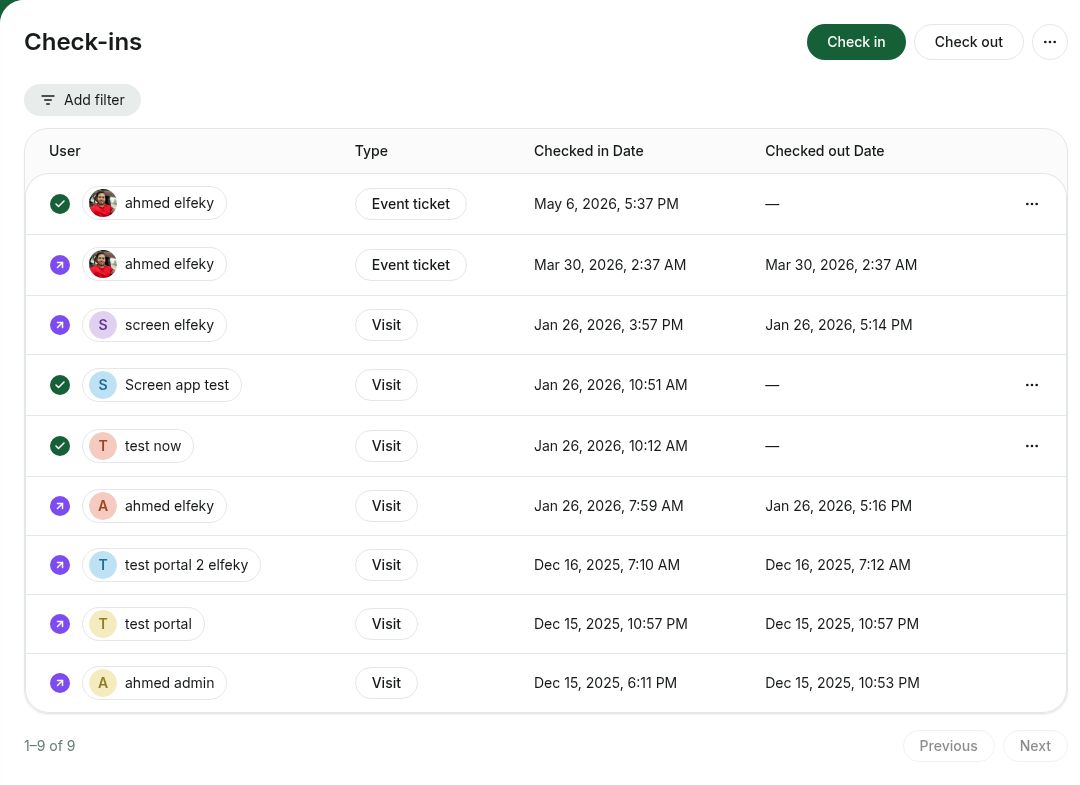Go to the Previous page

948,746
